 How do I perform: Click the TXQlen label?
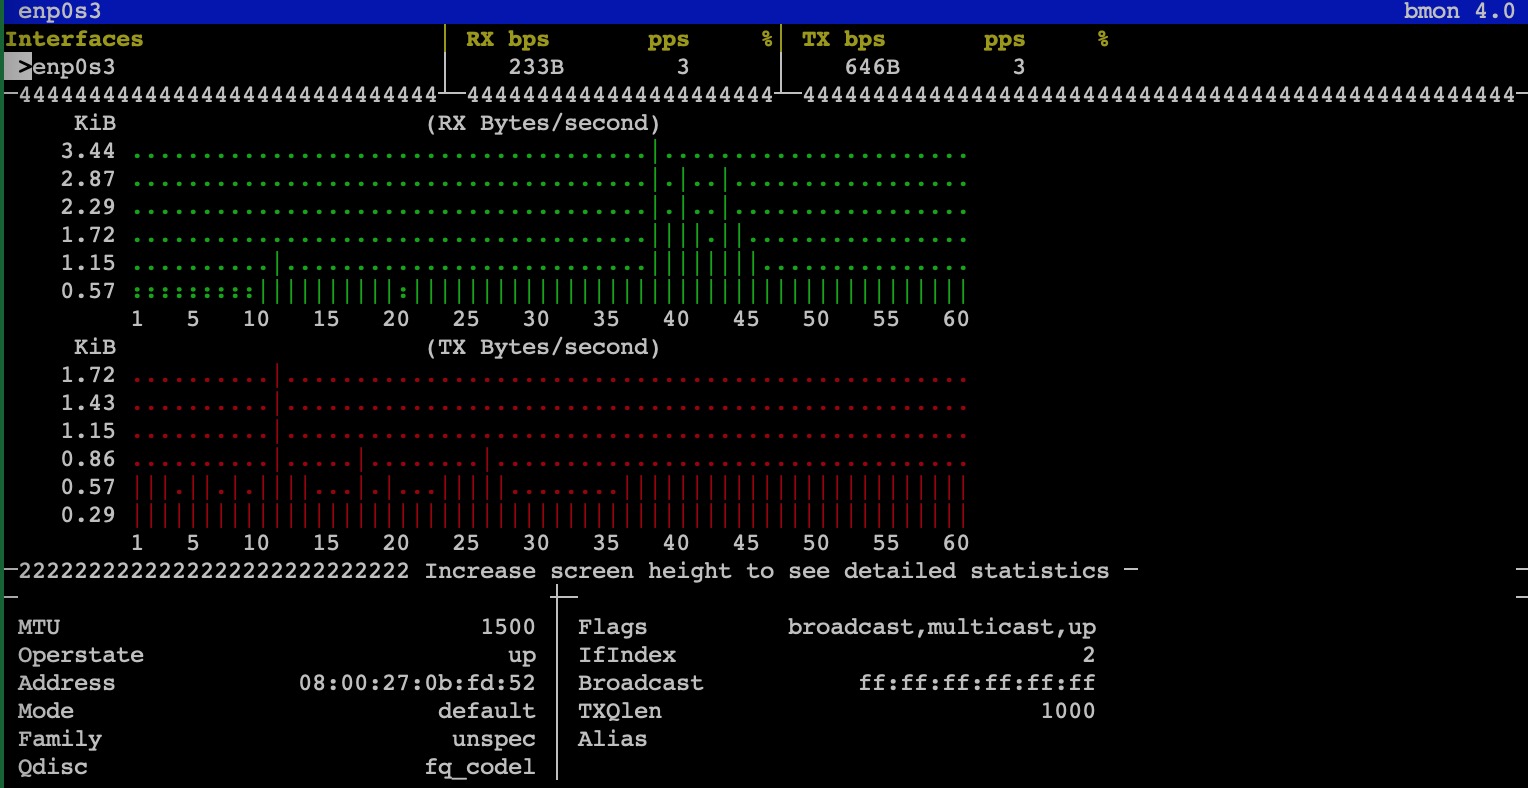coord(620,711)
